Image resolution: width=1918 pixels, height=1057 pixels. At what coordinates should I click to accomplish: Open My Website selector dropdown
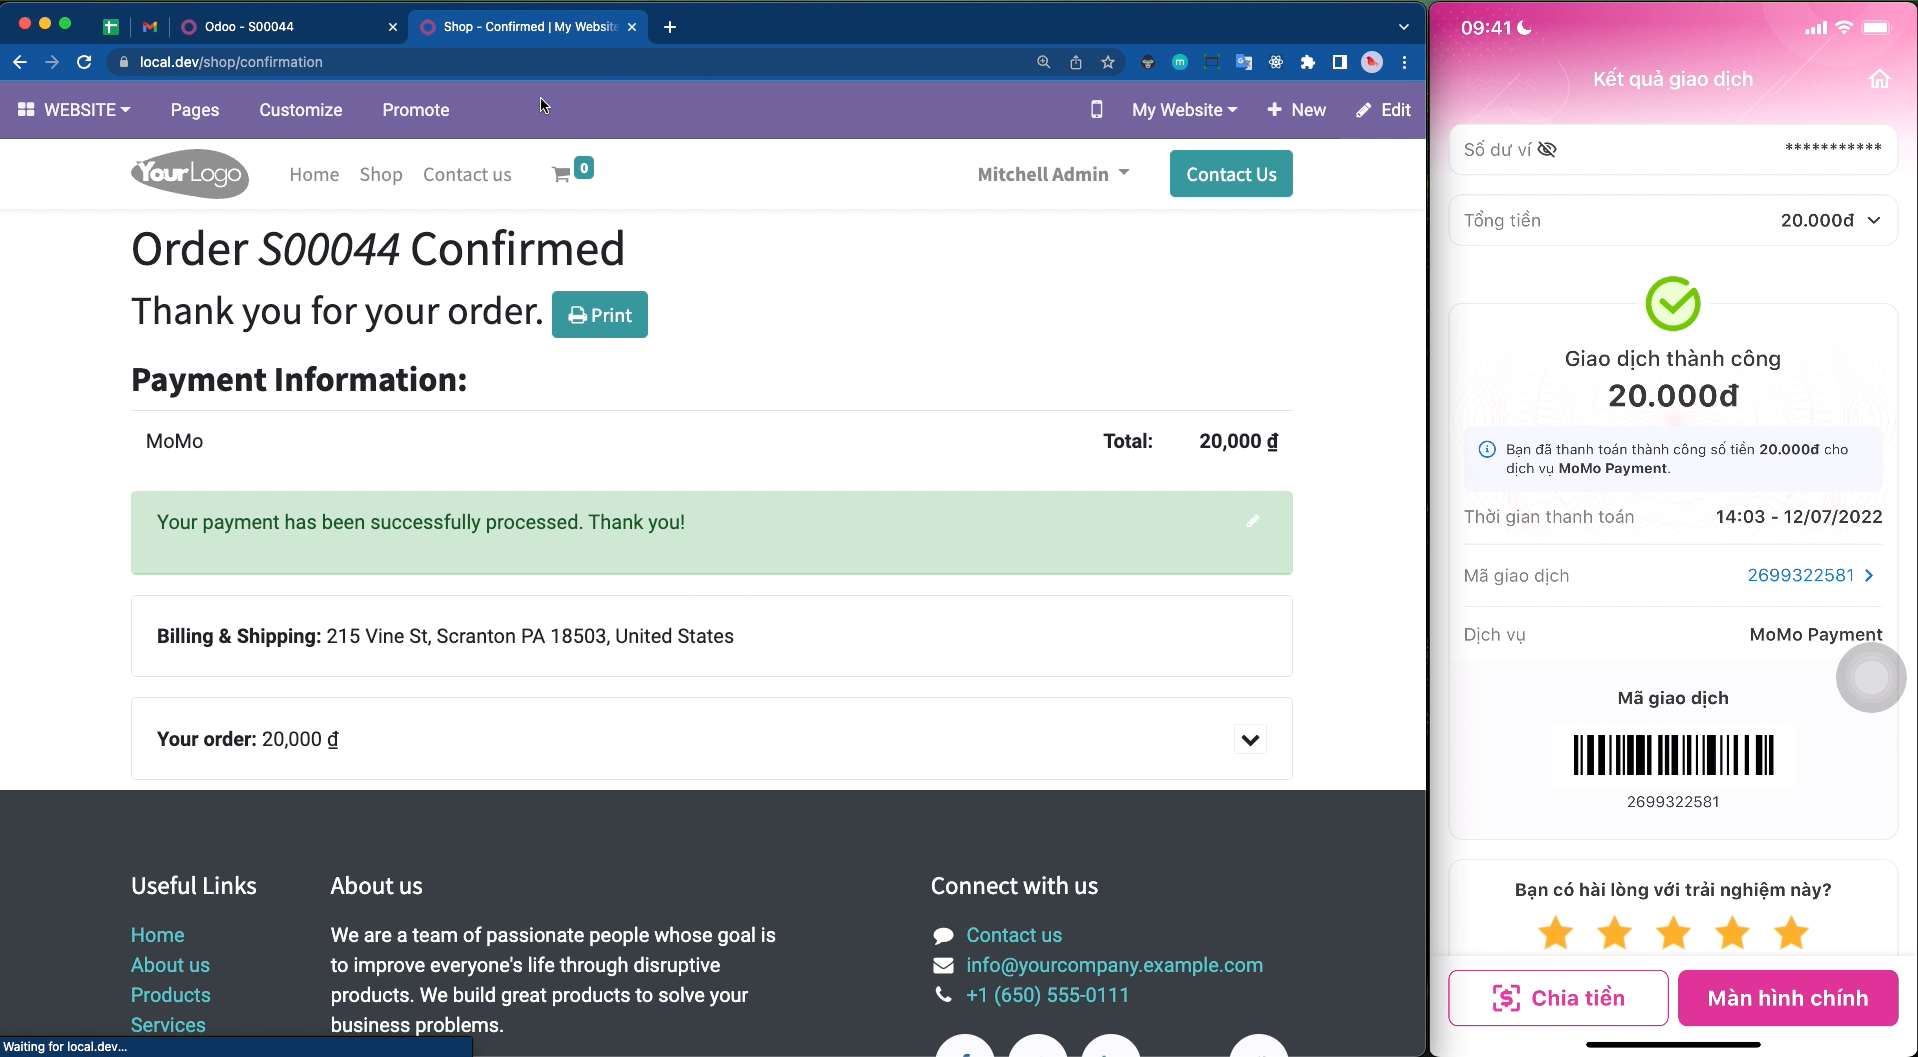coord(1184,110)
